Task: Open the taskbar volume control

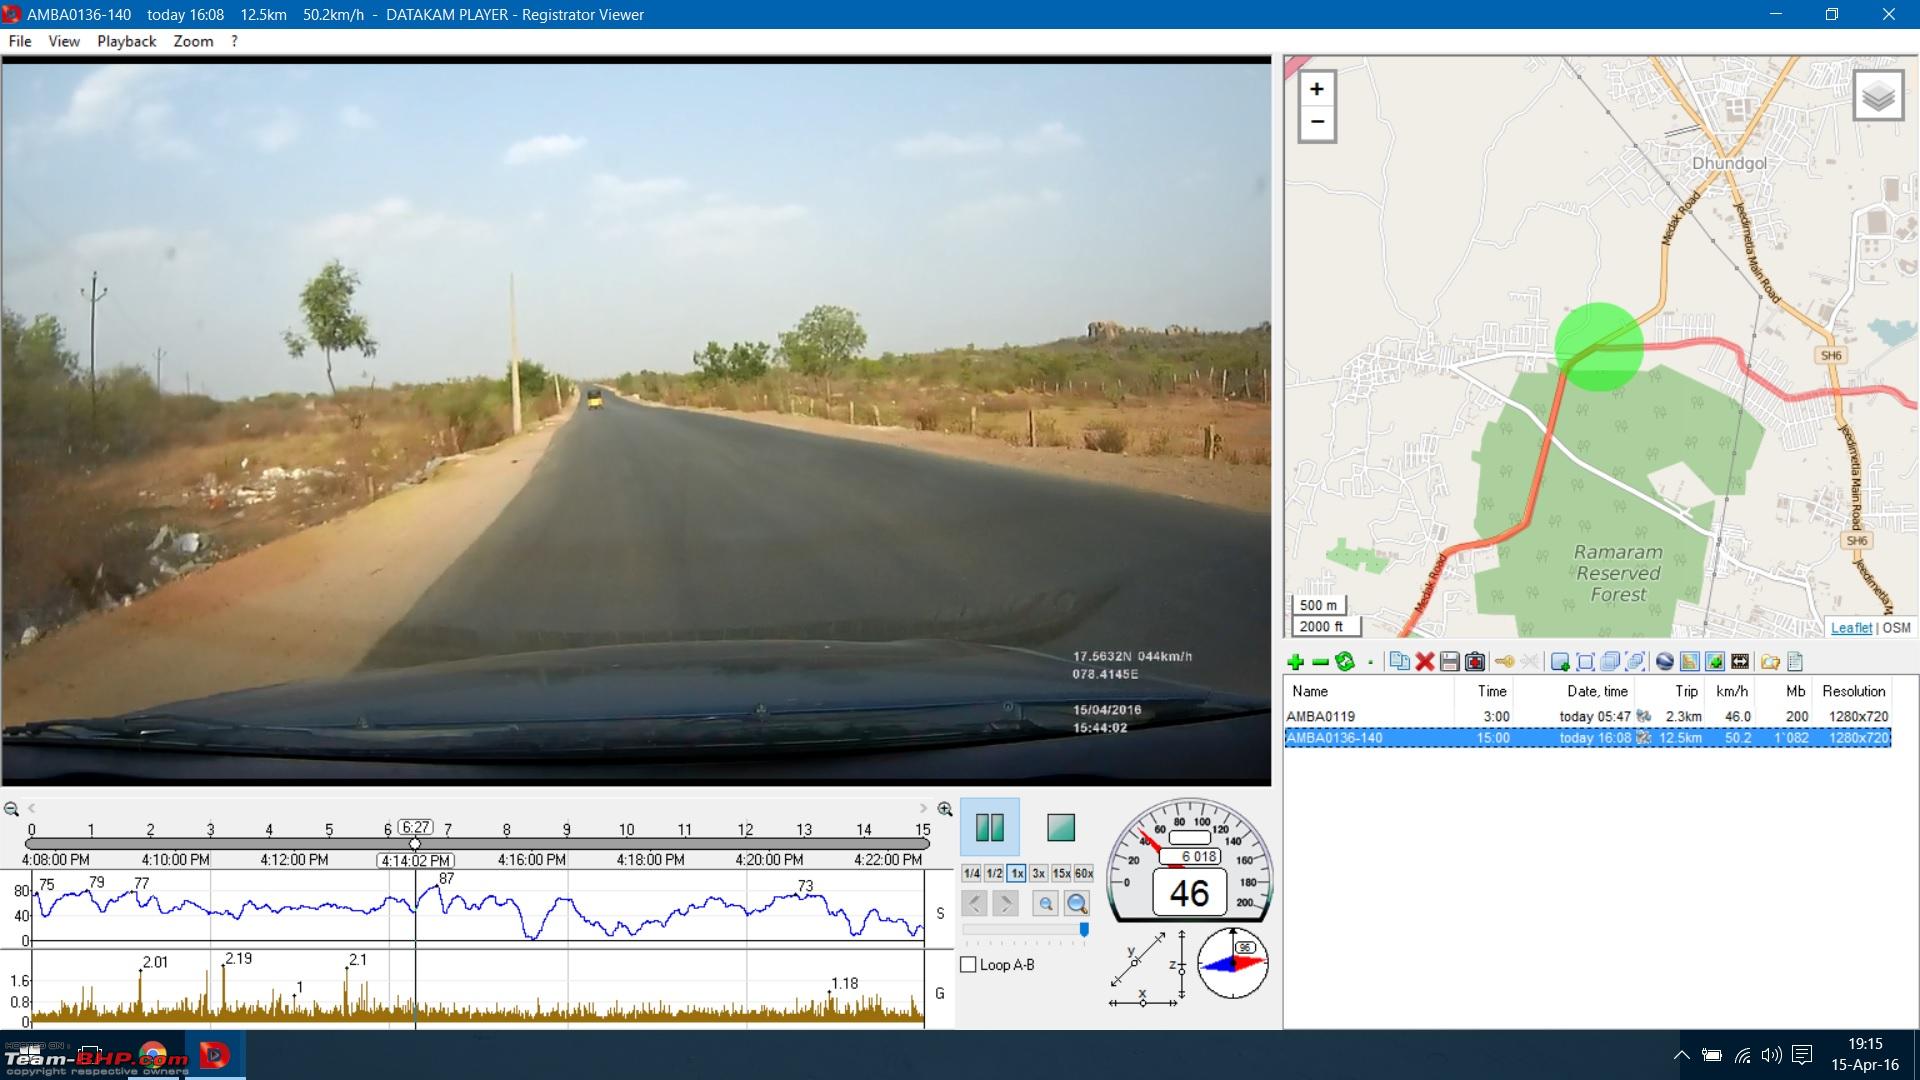Action: (x=1772, y=1055)
